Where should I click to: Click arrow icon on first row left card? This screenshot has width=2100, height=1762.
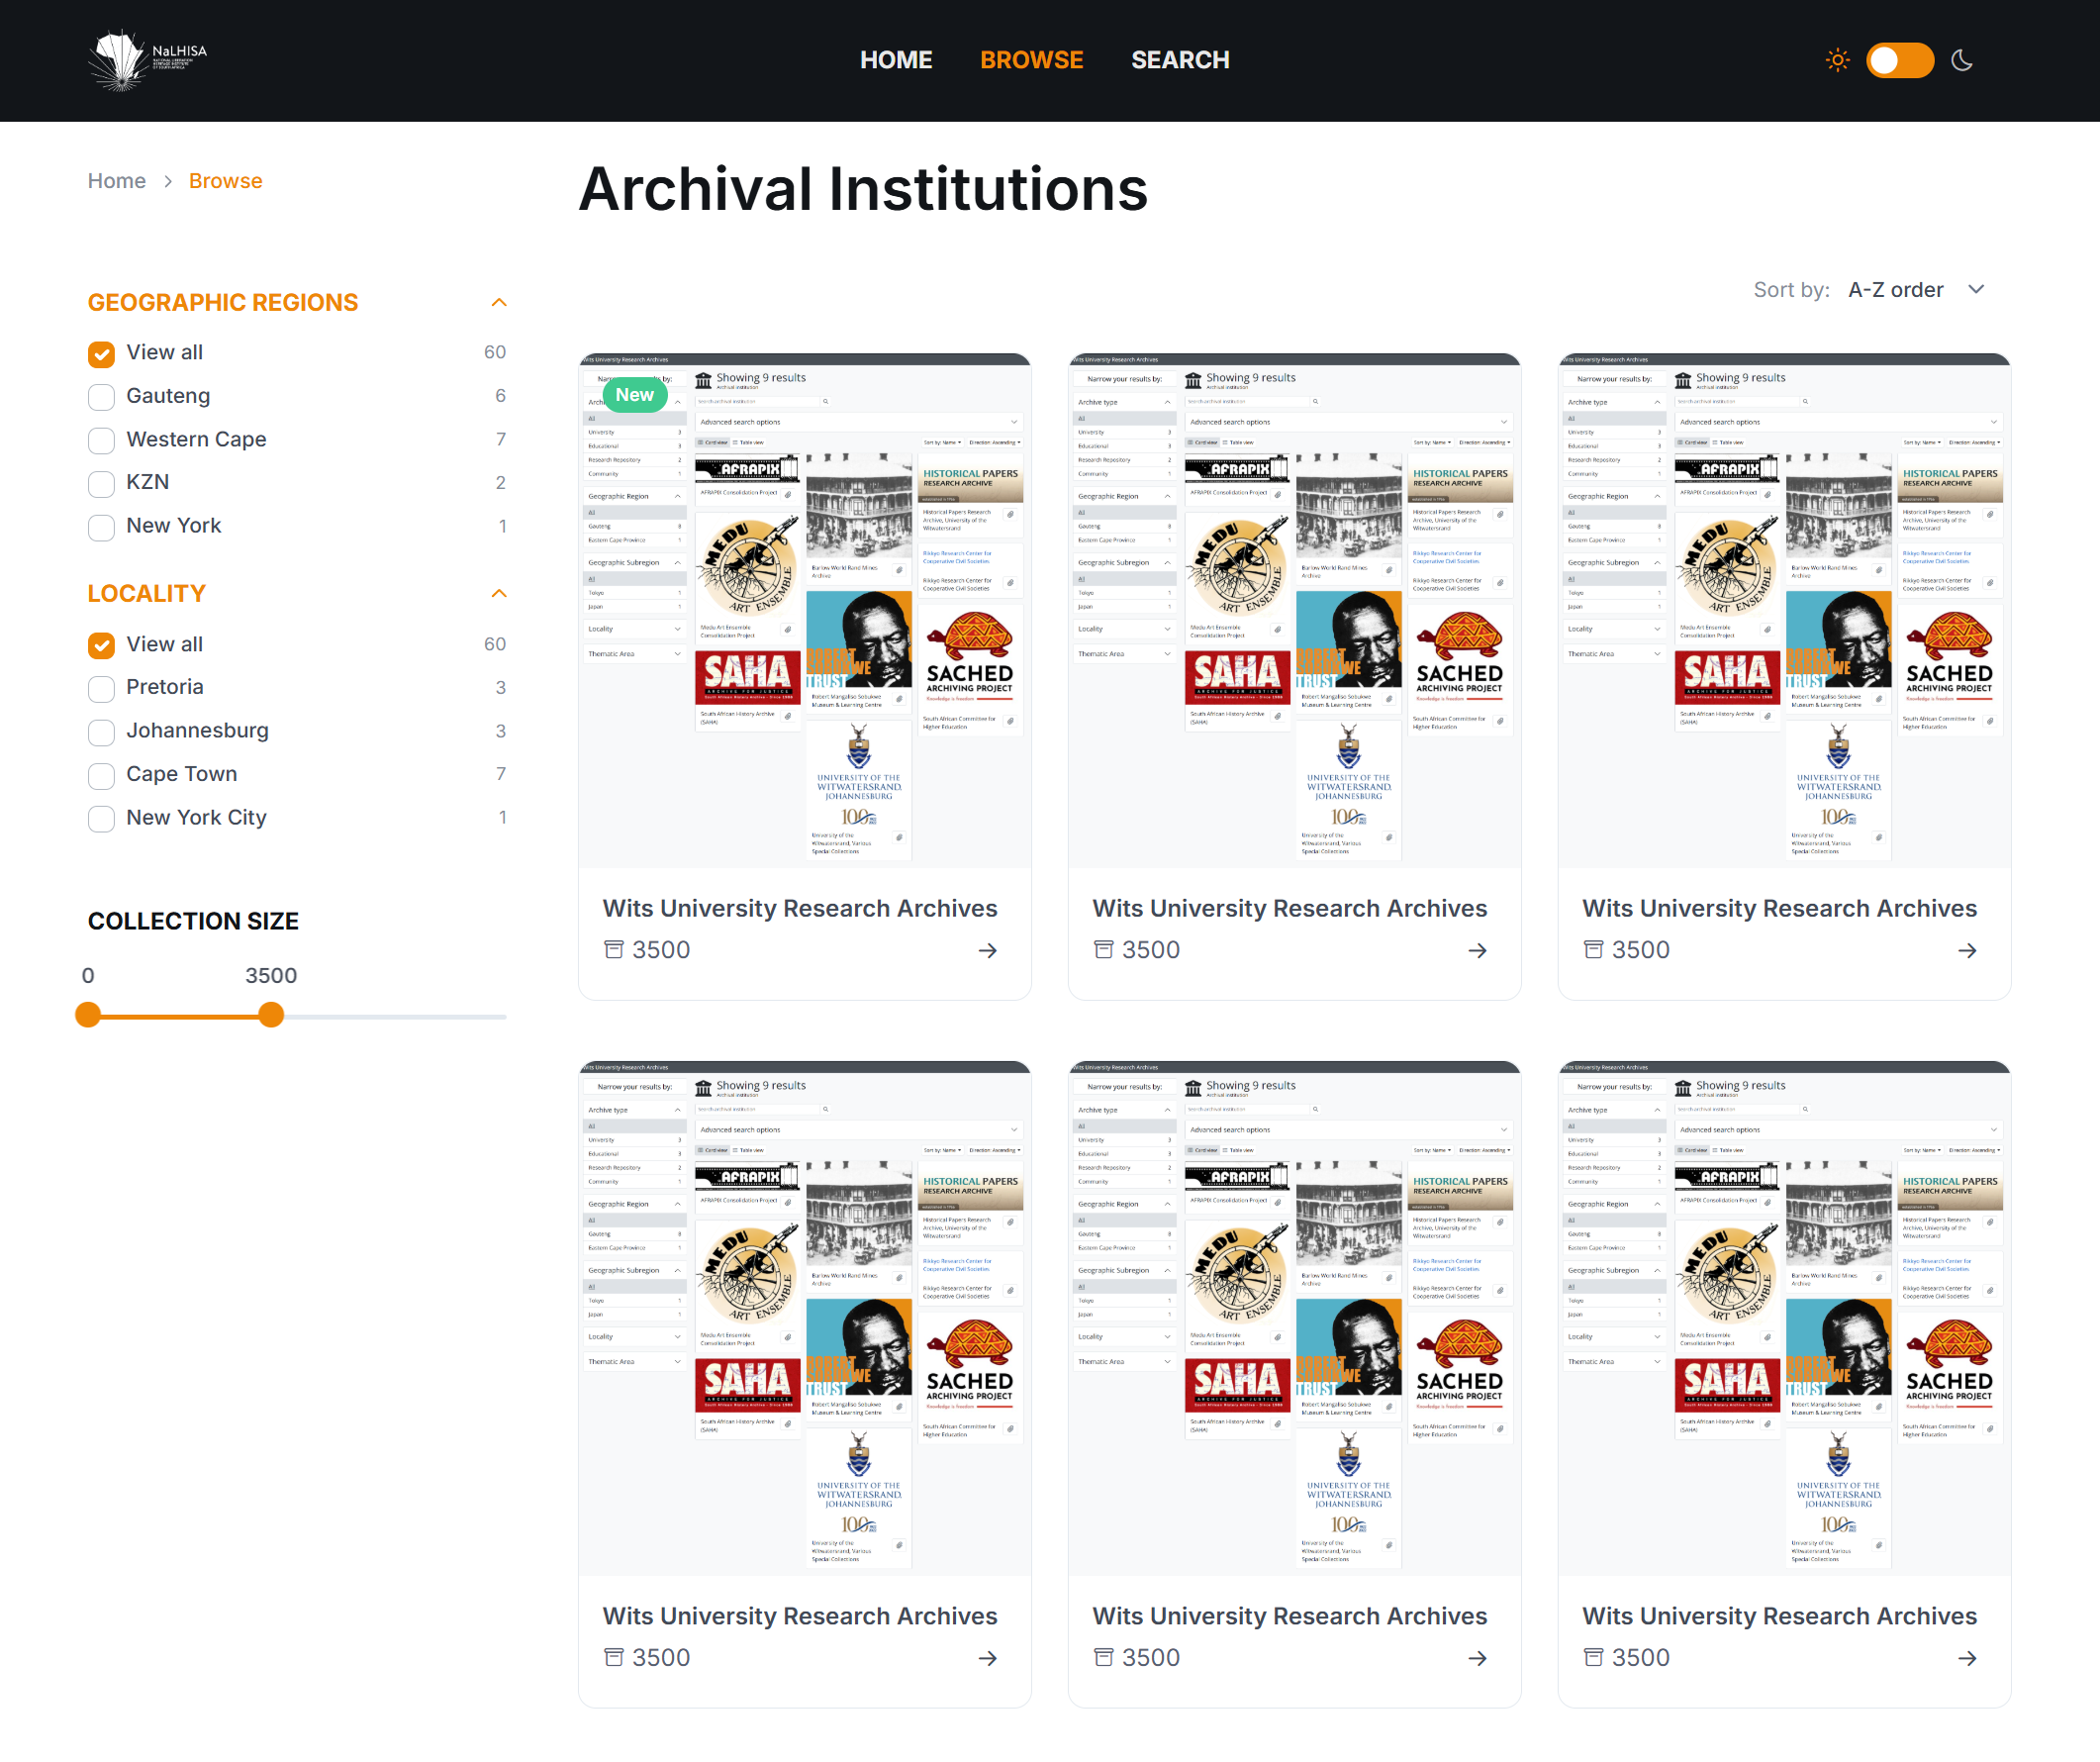[x=988, y=951]
